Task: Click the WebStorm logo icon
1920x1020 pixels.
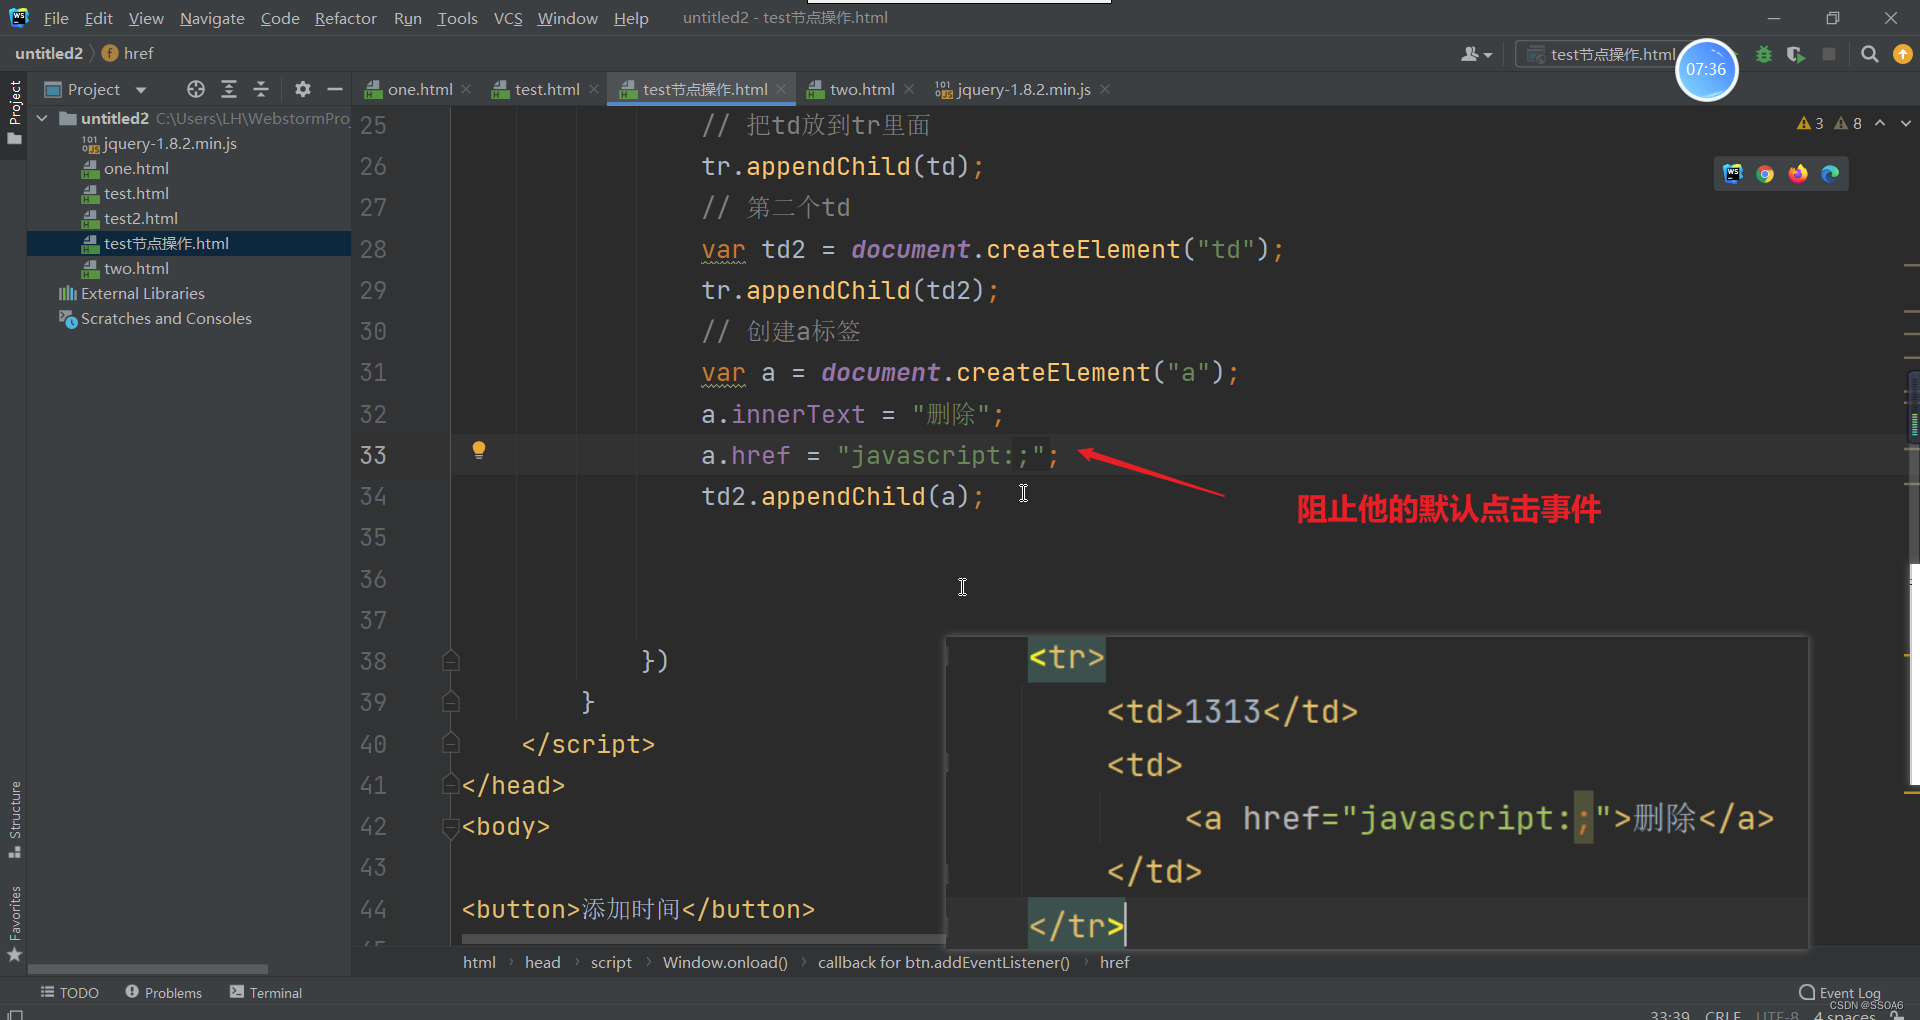Action: 19,17
